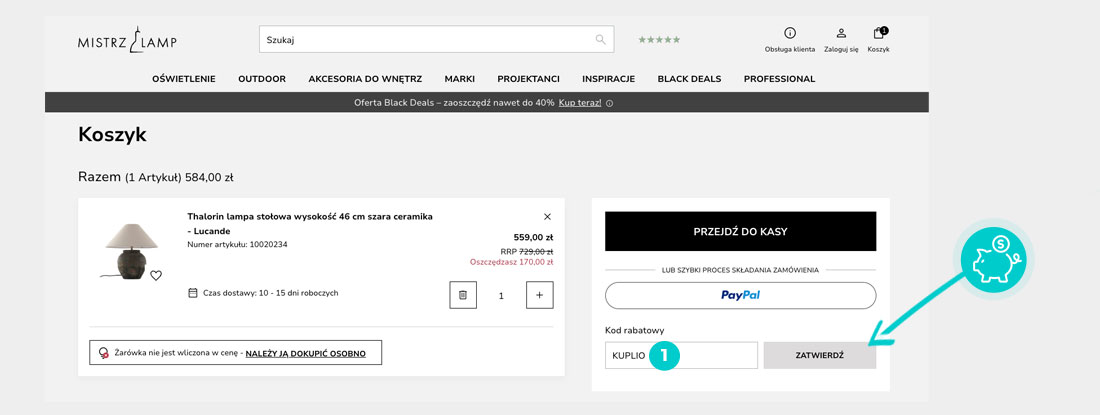Click the Przejdź do kasy button
The image size is (1100, 415).
point(740,231)
